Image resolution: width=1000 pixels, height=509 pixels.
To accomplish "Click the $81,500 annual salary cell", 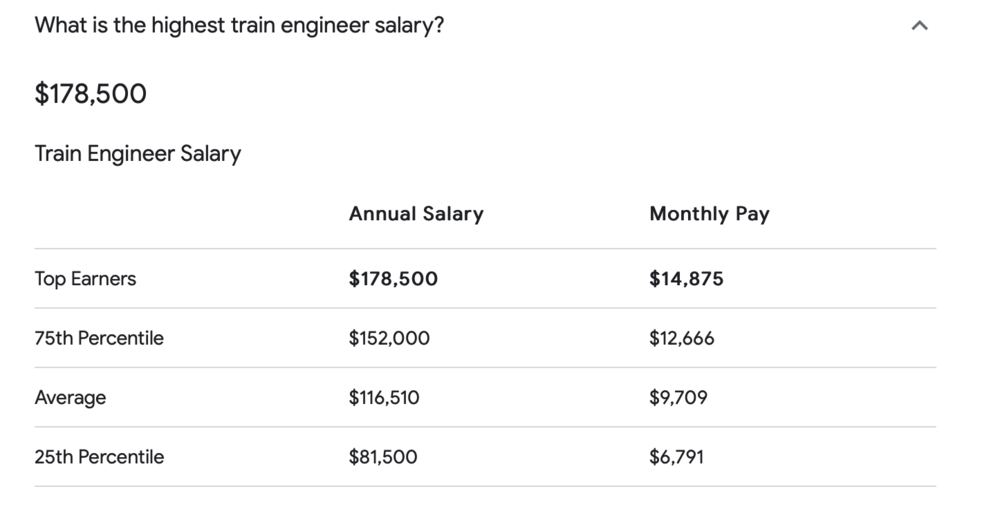I will (383, 457).
